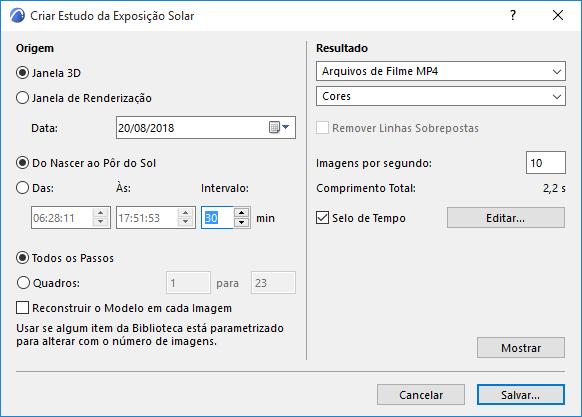The width and height of the screenshot is (582, 417).
Task: Enable Reconstruir o Modelo em cada Imagem
Action: click(22, 308)
